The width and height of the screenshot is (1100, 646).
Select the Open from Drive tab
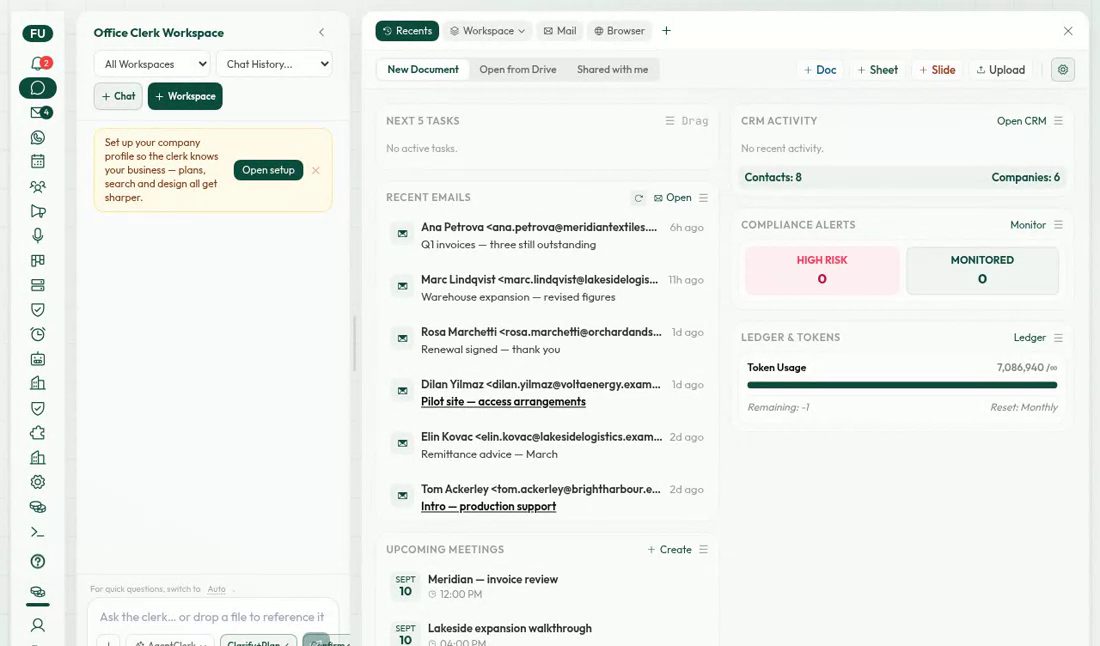518,69
